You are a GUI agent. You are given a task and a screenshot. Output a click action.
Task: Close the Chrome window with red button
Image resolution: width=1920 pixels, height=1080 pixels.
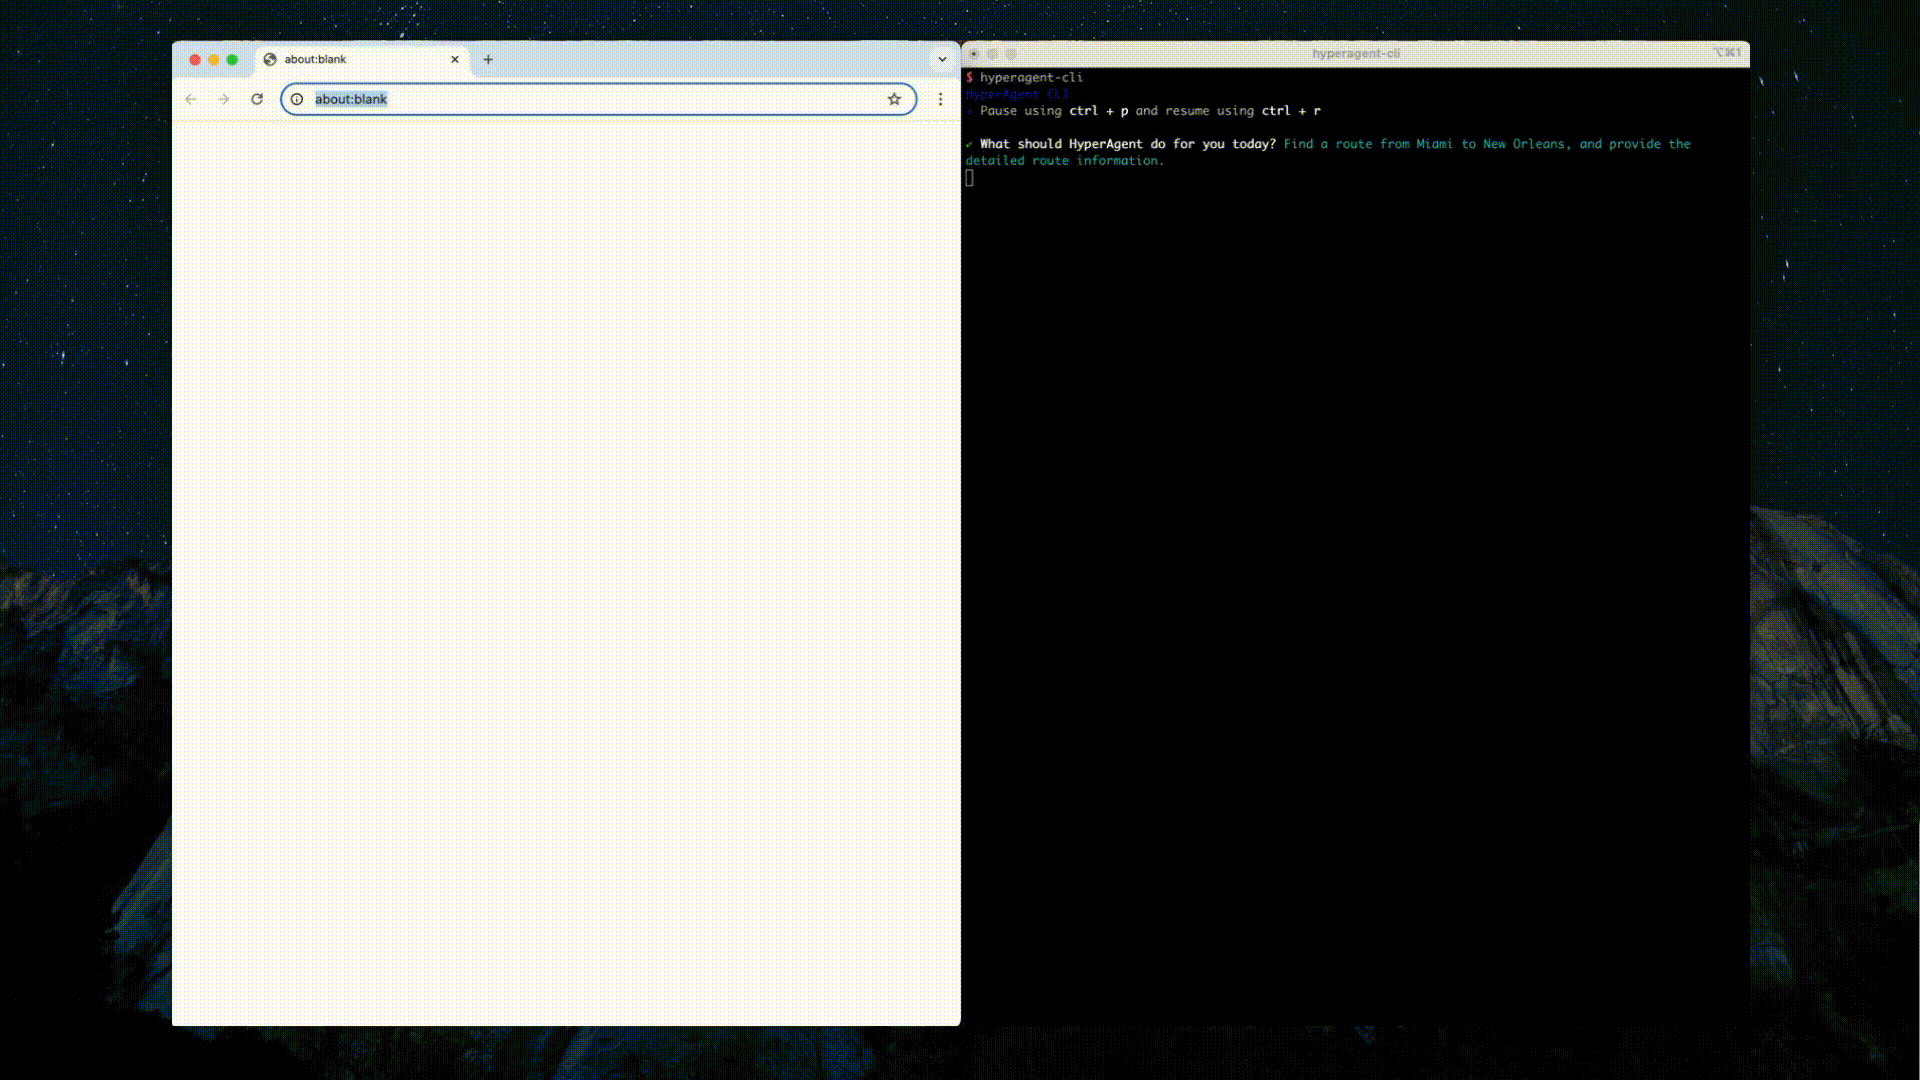tap(195, 59)
